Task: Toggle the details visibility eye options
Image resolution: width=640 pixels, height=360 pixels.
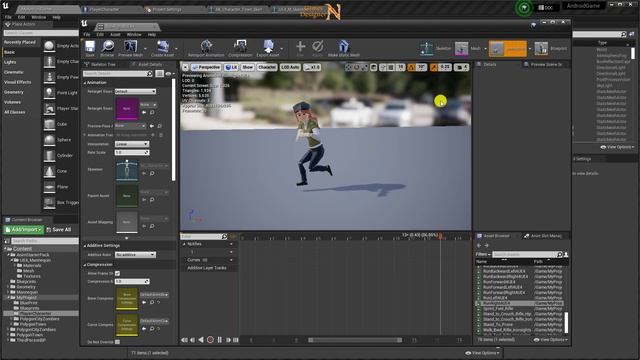Action: click(x=169, y=74)
